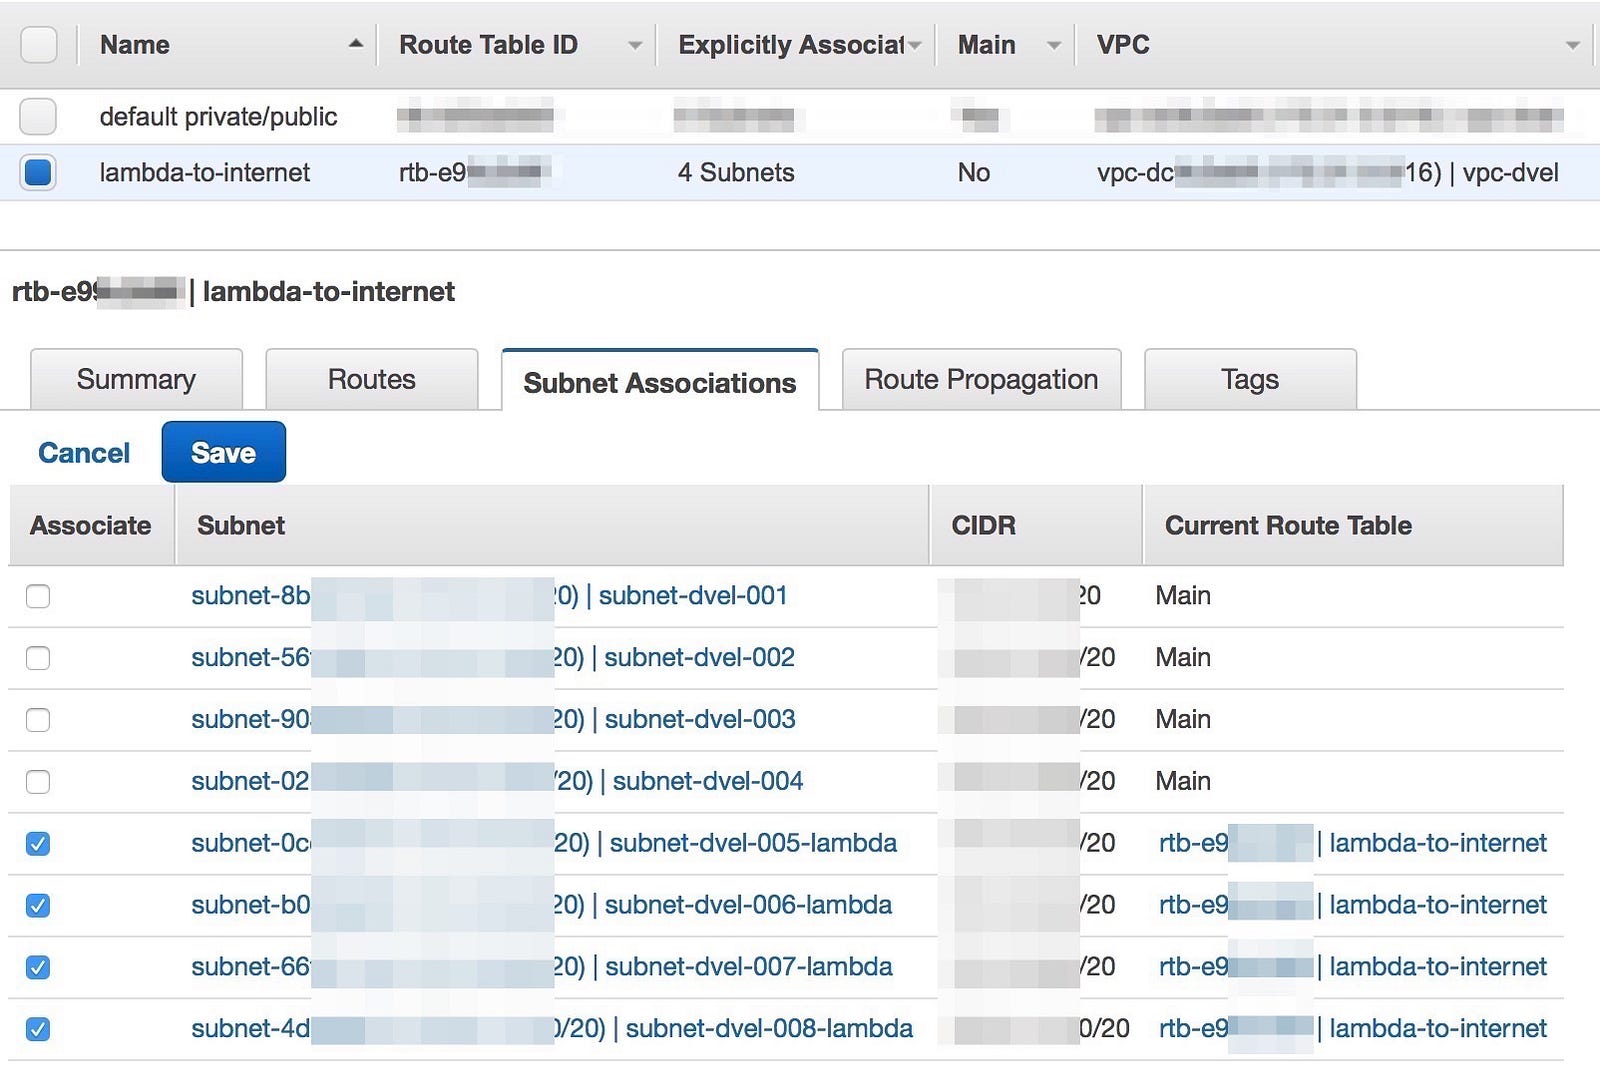Open the Main column dropdown arrow
This screenshot has height=1073, width=1600.
click(1053, 45)
